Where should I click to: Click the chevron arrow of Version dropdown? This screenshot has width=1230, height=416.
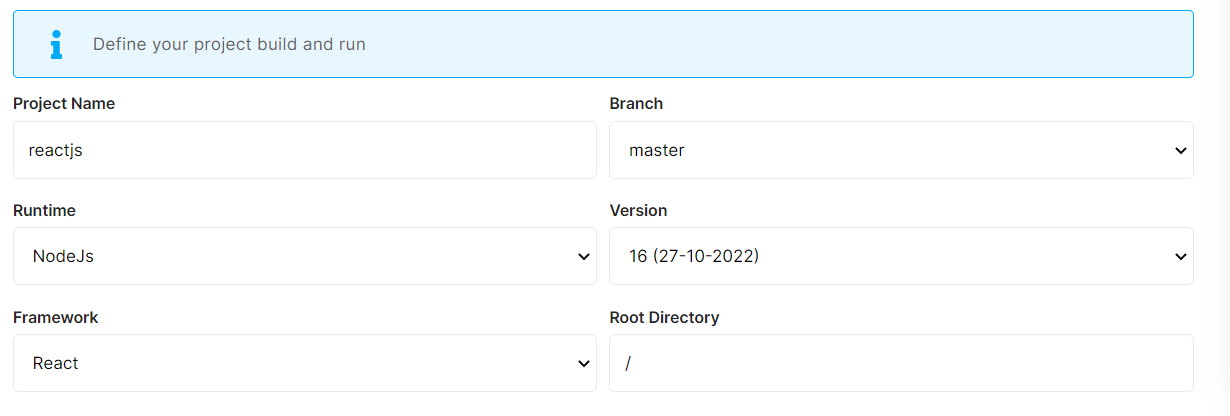[1180, 257]
